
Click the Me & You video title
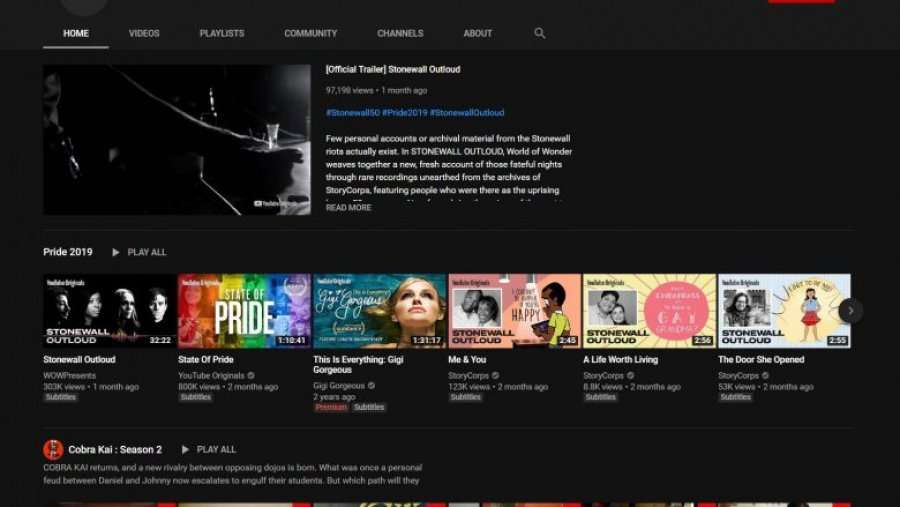pos(467,359)
